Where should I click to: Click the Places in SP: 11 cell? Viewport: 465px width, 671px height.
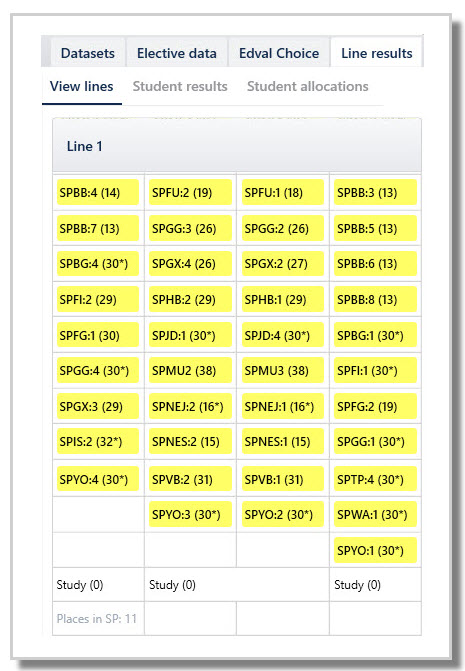pyautogui.click(x=97, y=619)
